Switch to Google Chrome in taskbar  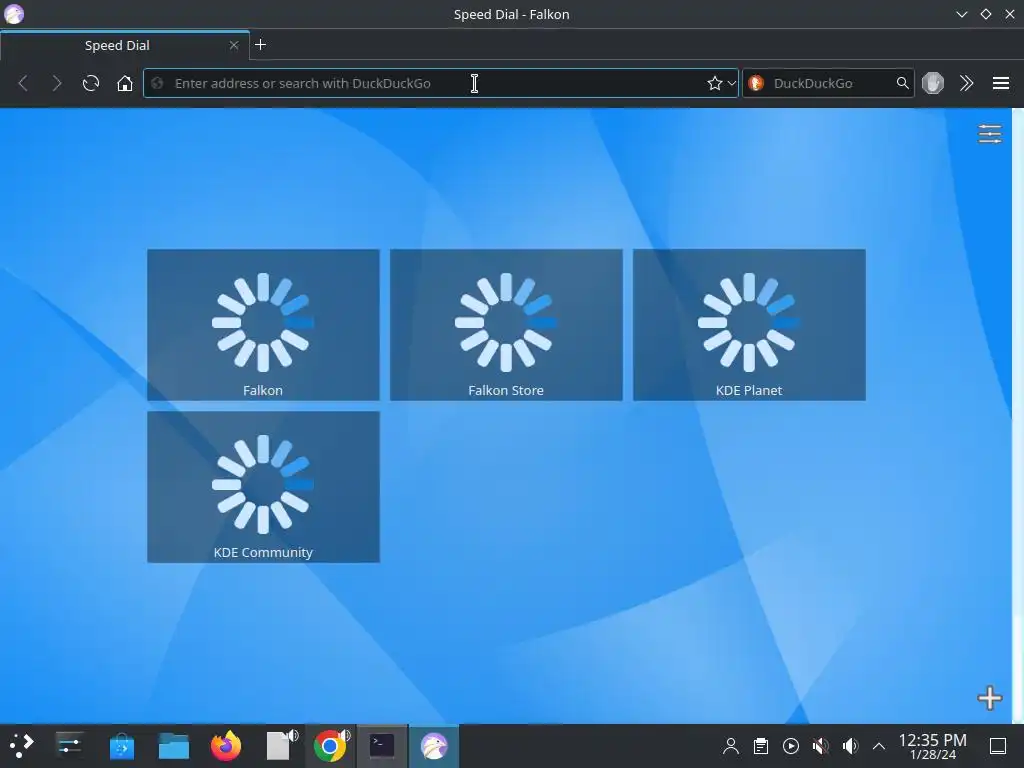(330, 745)
